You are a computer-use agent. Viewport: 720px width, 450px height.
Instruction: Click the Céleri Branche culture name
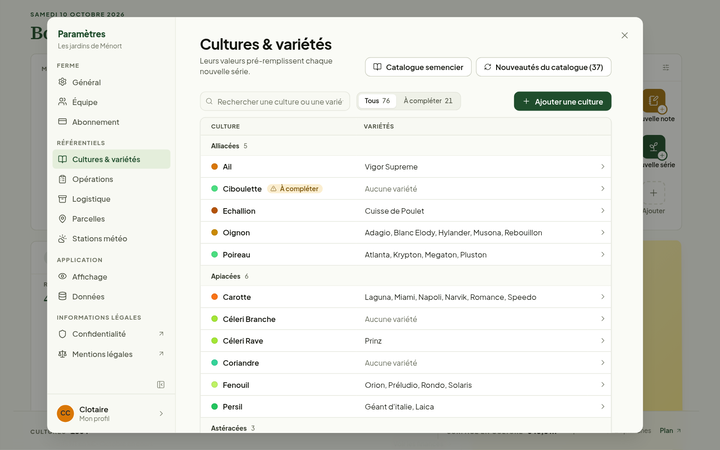click(x=249, y=319)
